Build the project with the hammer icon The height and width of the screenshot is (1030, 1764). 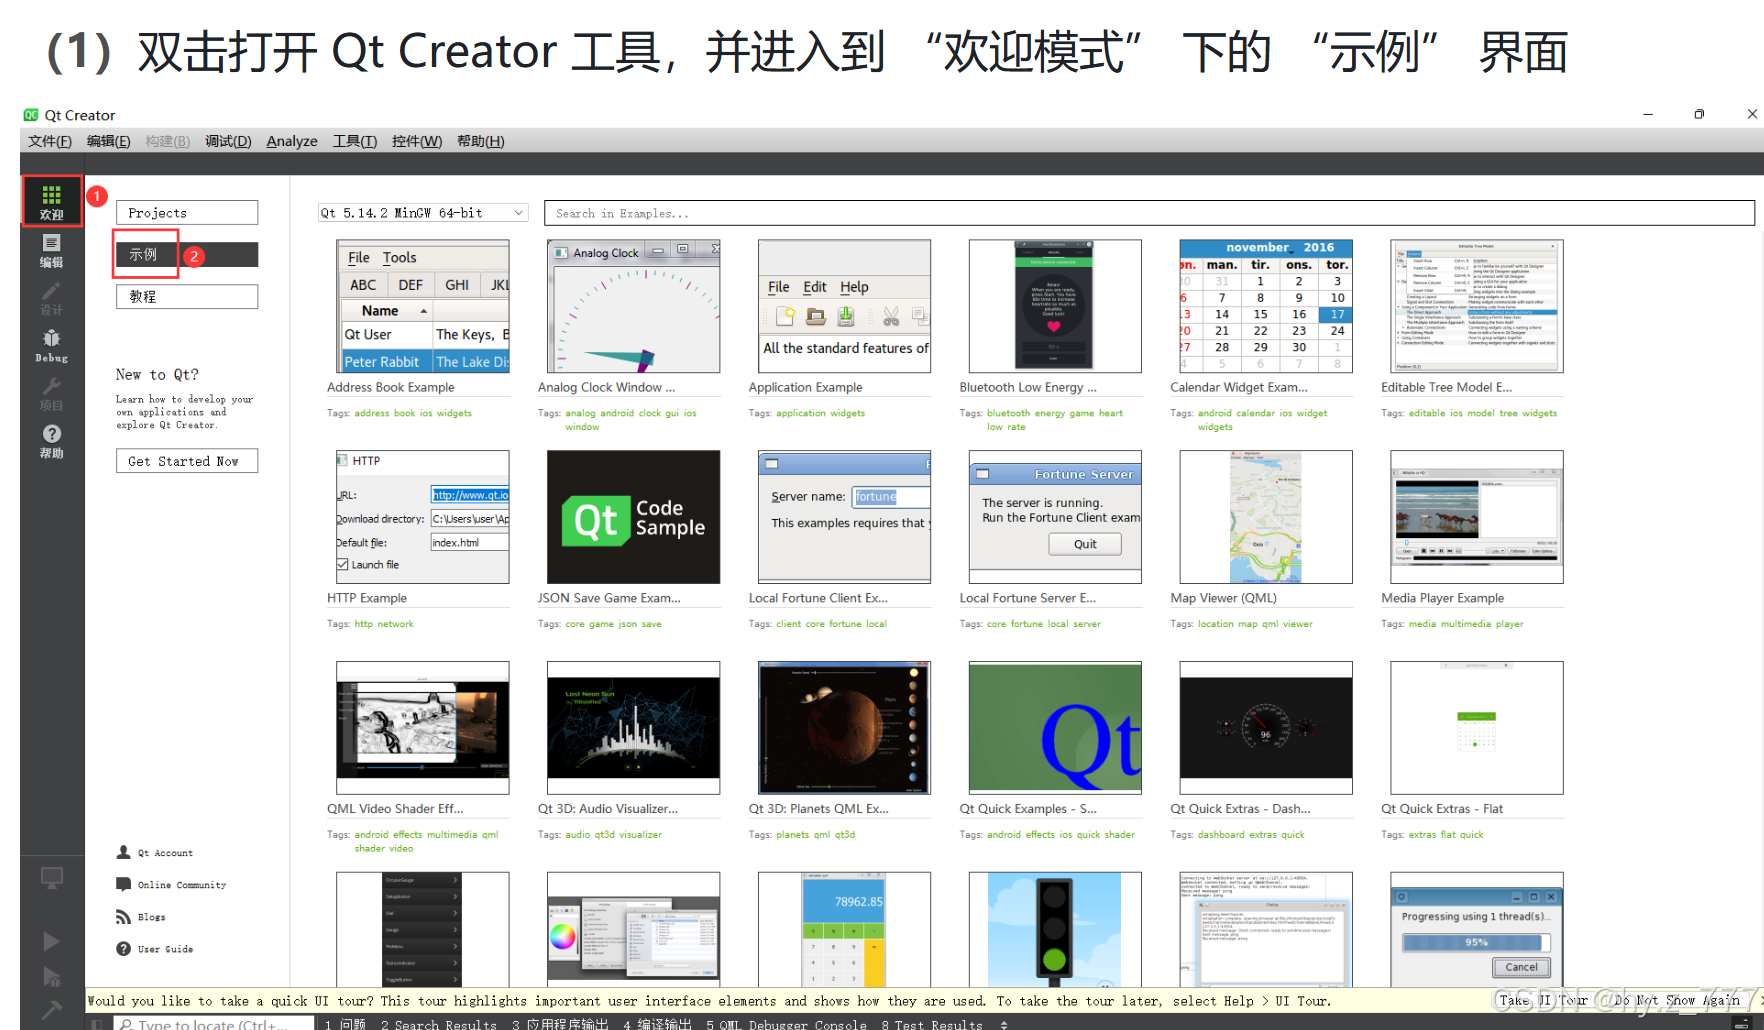[x=51, y=1010]
